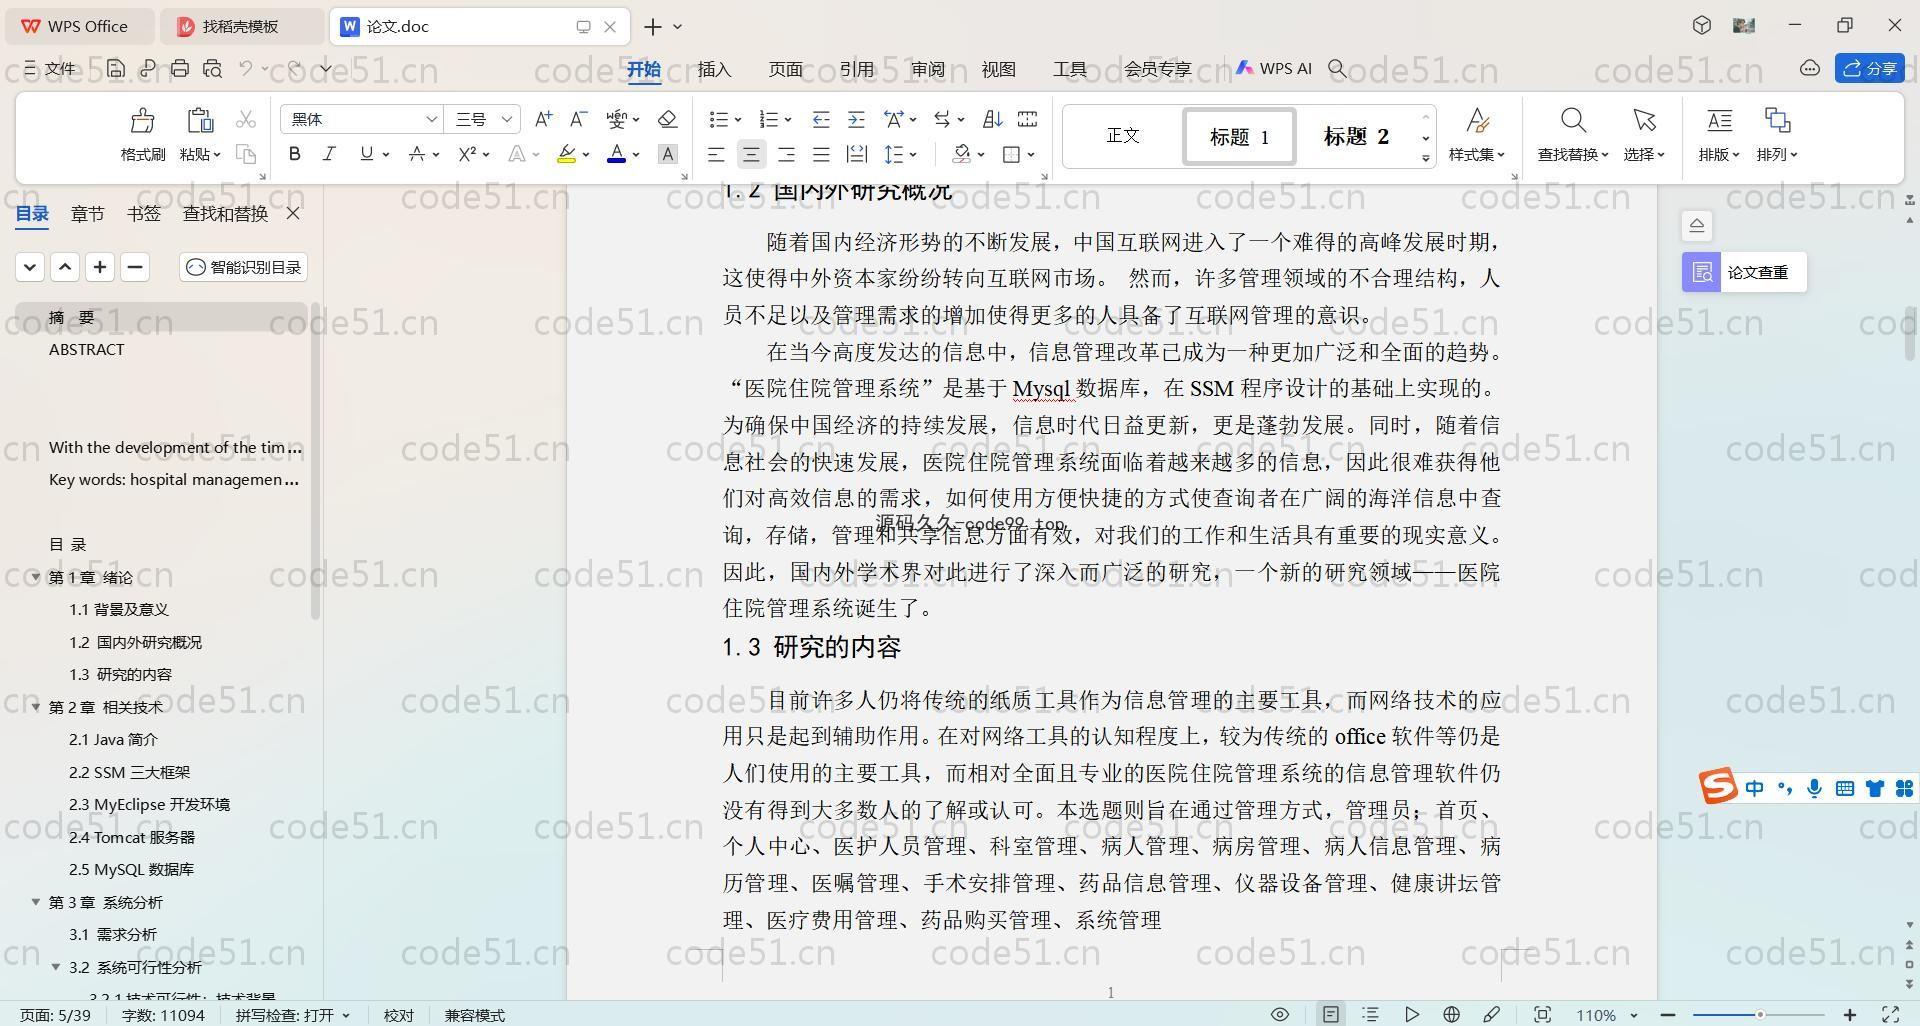This screenshot has height=1026, width=1920.
Task: Click the Print icon in quick toolbar
Action: pos(180,68)
